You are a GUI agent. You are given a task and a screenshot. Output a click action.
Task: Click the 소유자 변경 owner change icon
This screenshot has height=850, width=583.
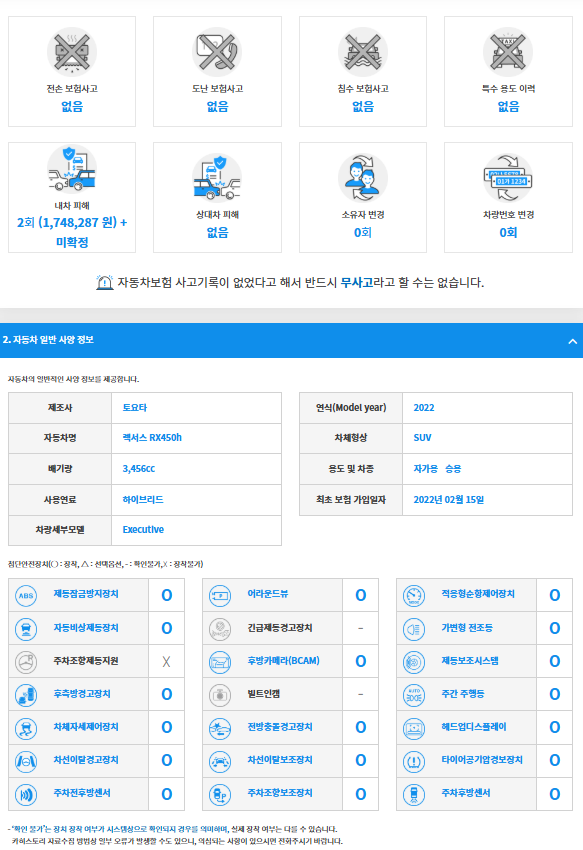(x=363, y=178)
